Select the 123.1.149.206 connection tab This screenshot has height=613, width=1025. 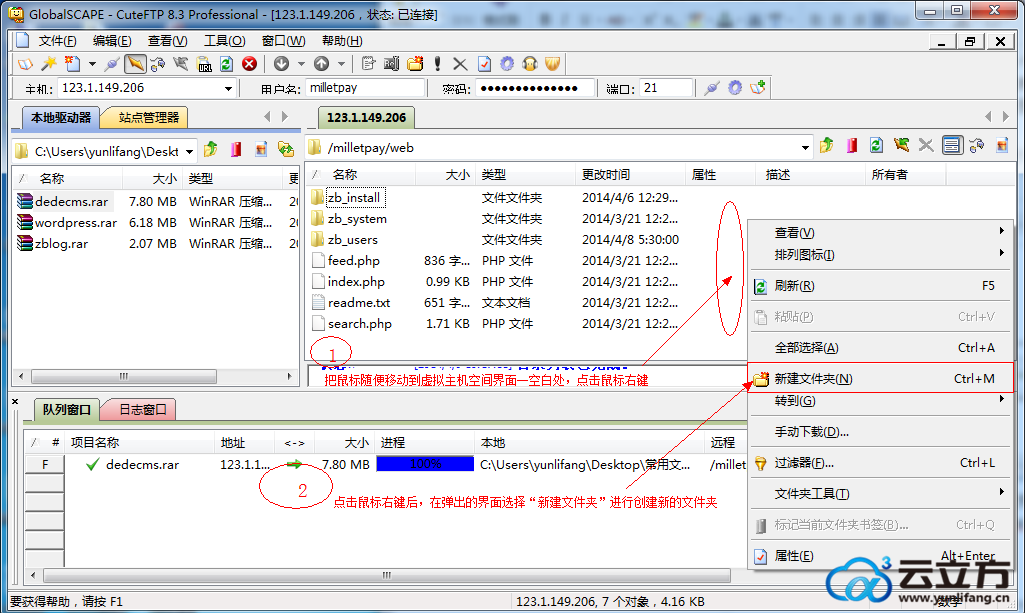366,118
